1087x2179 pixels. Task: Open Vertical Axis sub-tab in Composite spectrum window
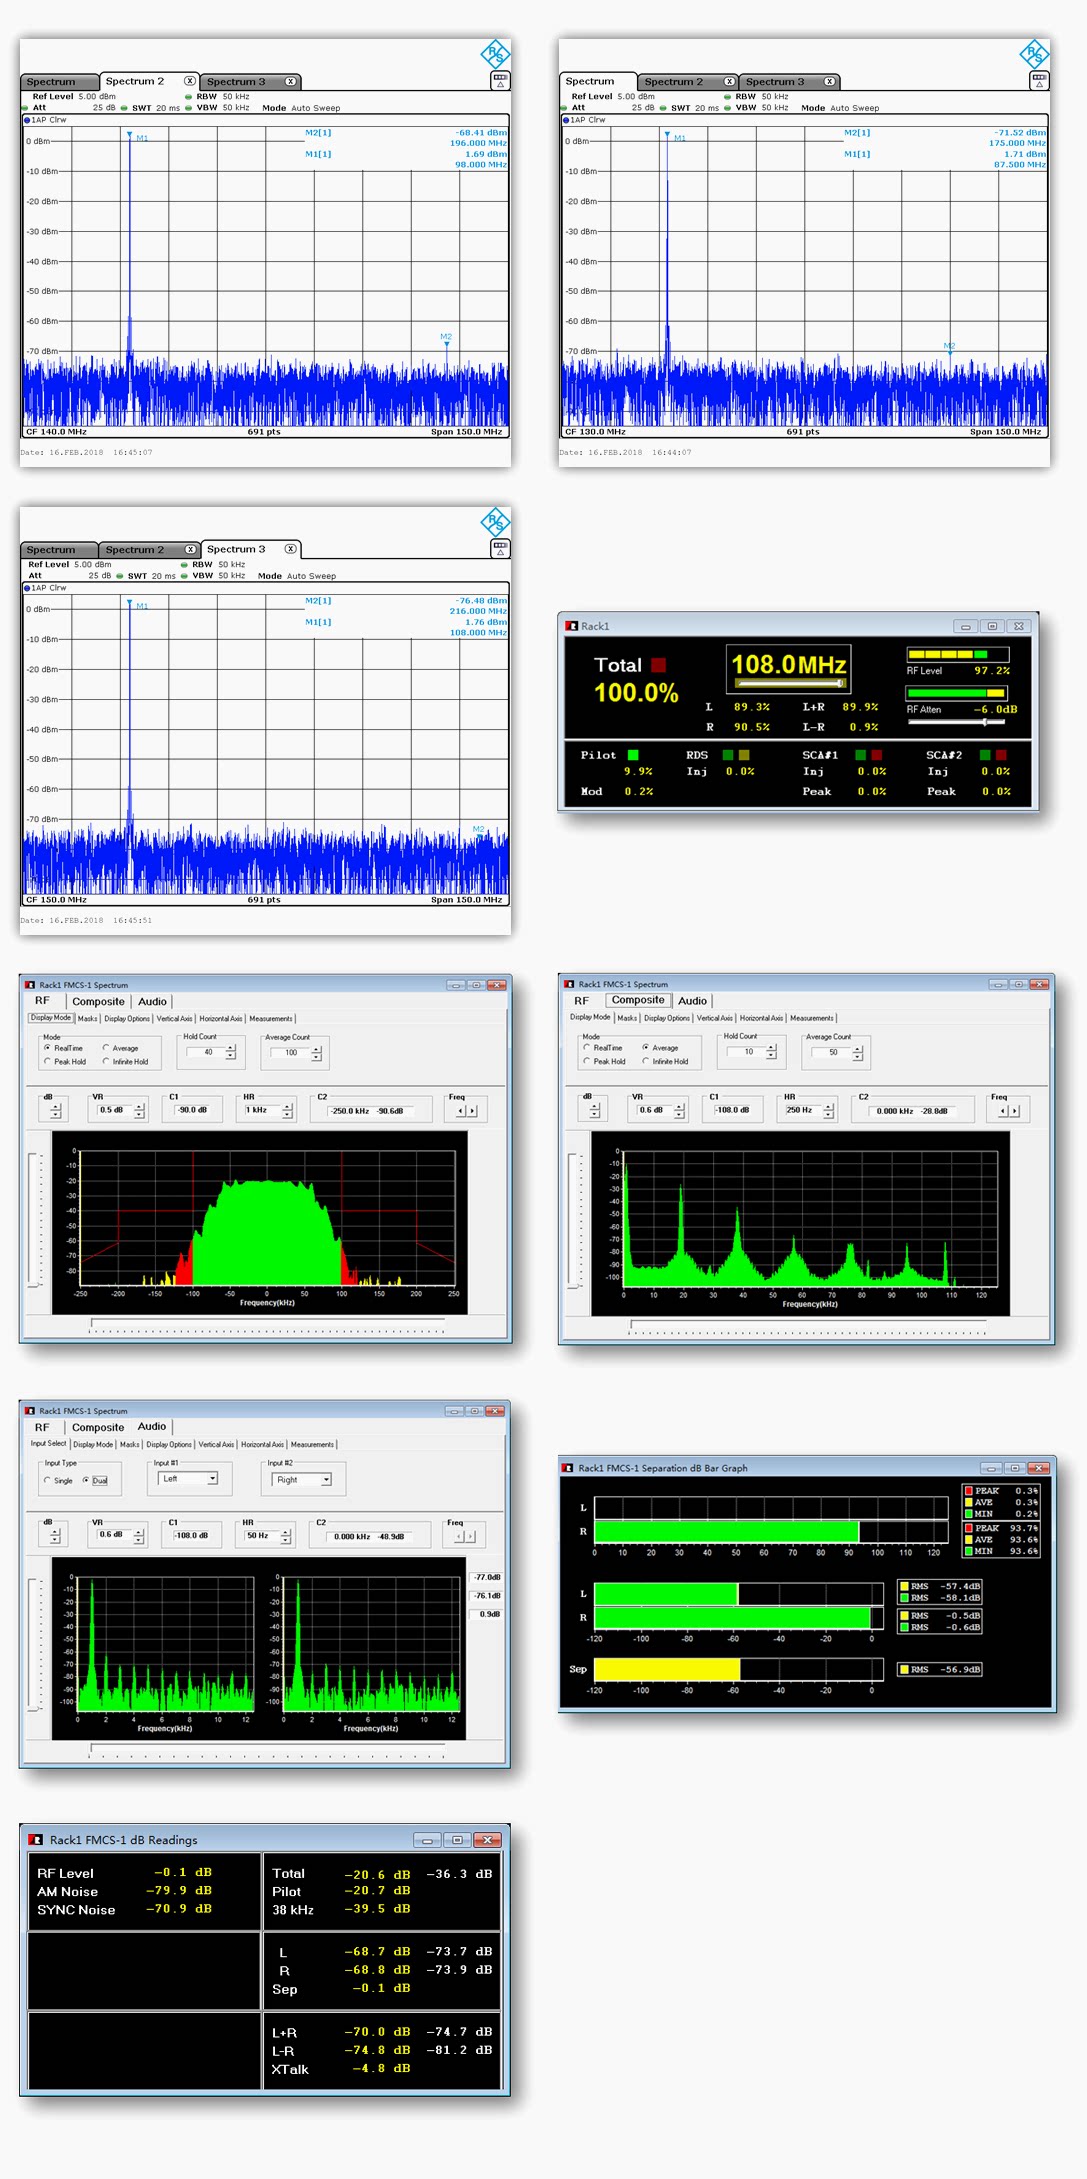(714, 1018)
